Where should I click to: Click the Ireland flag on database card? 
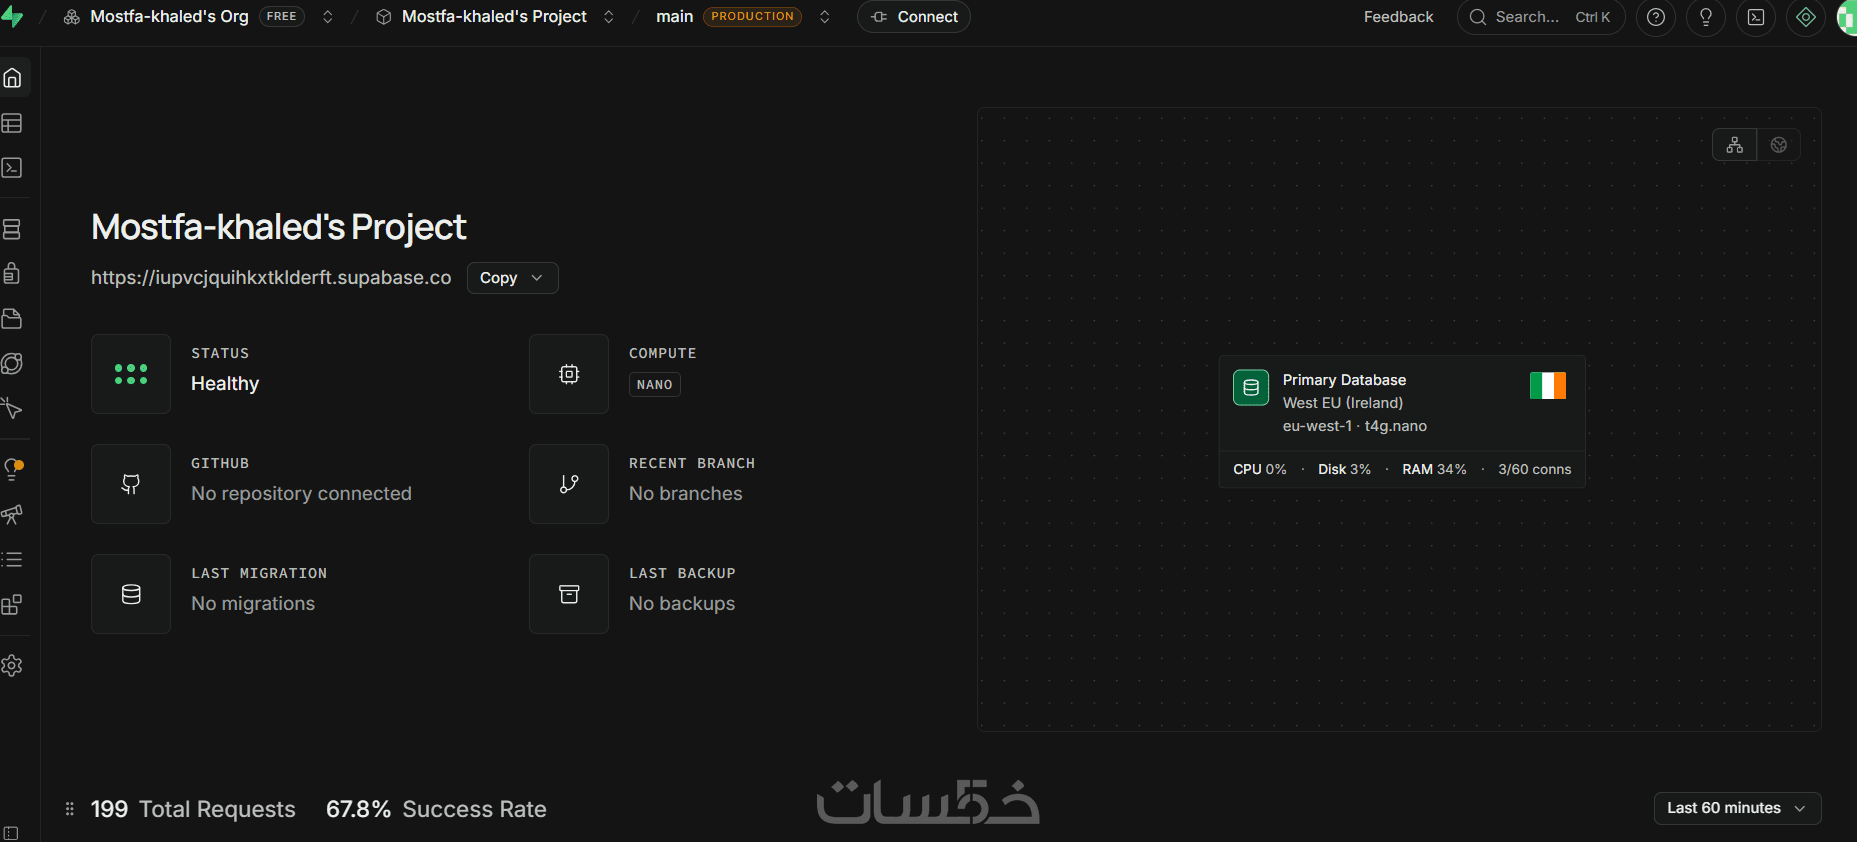coord(1548,386)
